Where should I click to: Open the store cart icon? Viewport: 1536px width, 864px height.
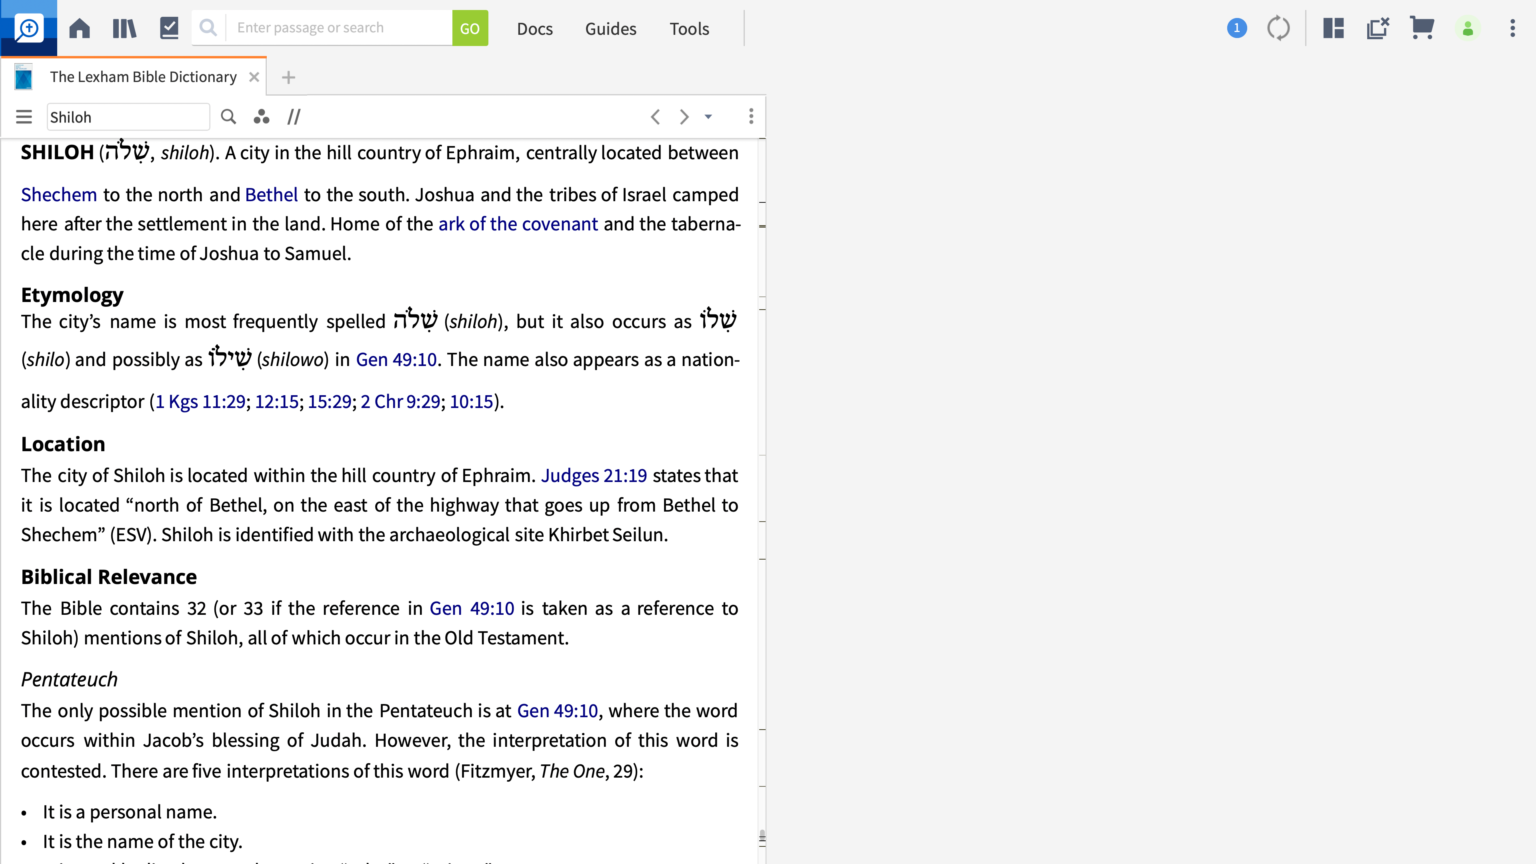[1422, 28]
